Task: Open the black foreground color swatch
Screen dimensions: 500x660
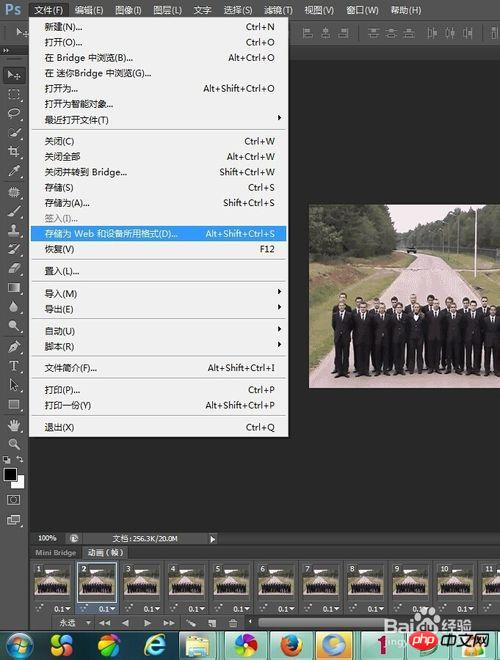Action: point(9,474)
